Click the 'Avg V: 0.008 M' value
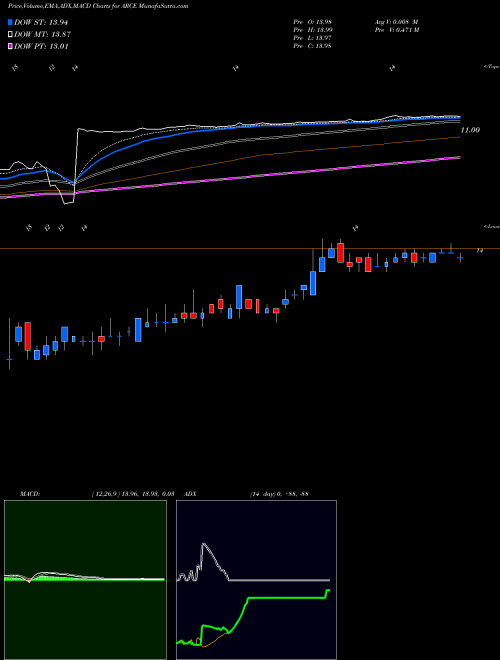This screenshot has height=660, width=500. click(396, 22)
